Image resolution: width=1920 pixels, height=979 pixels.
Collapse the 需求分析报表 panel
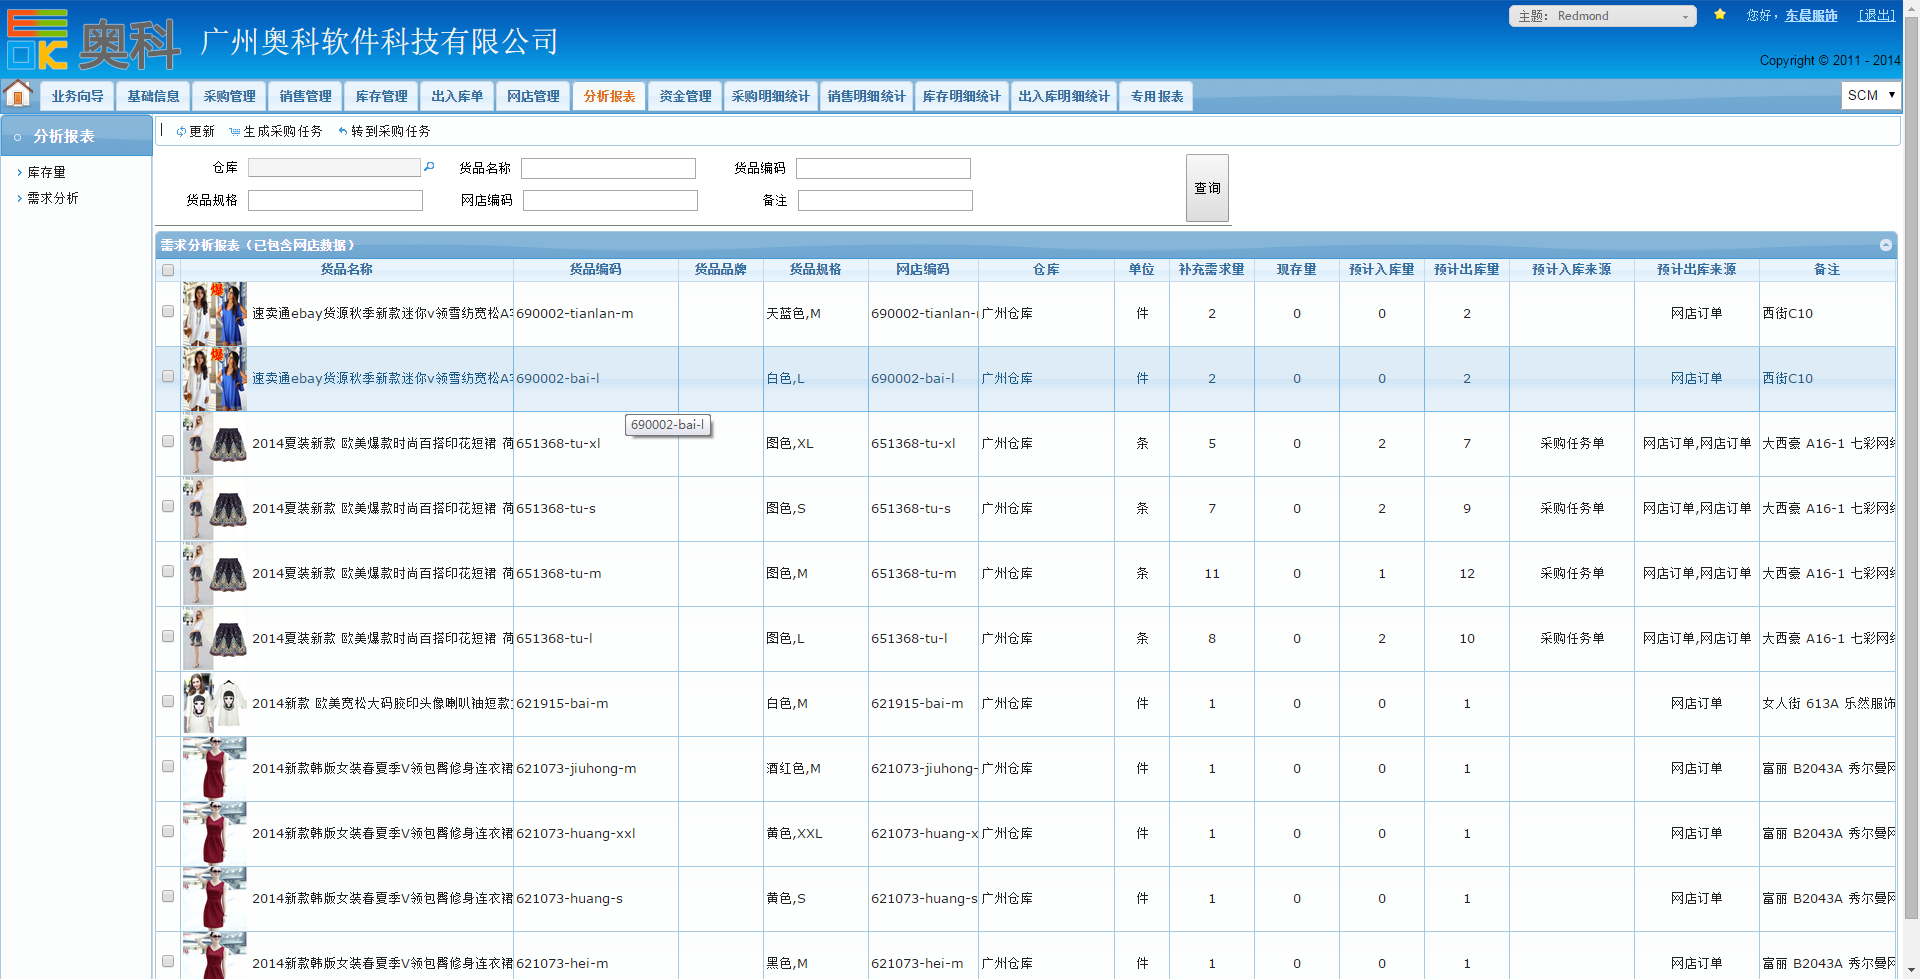[1885, 245]
